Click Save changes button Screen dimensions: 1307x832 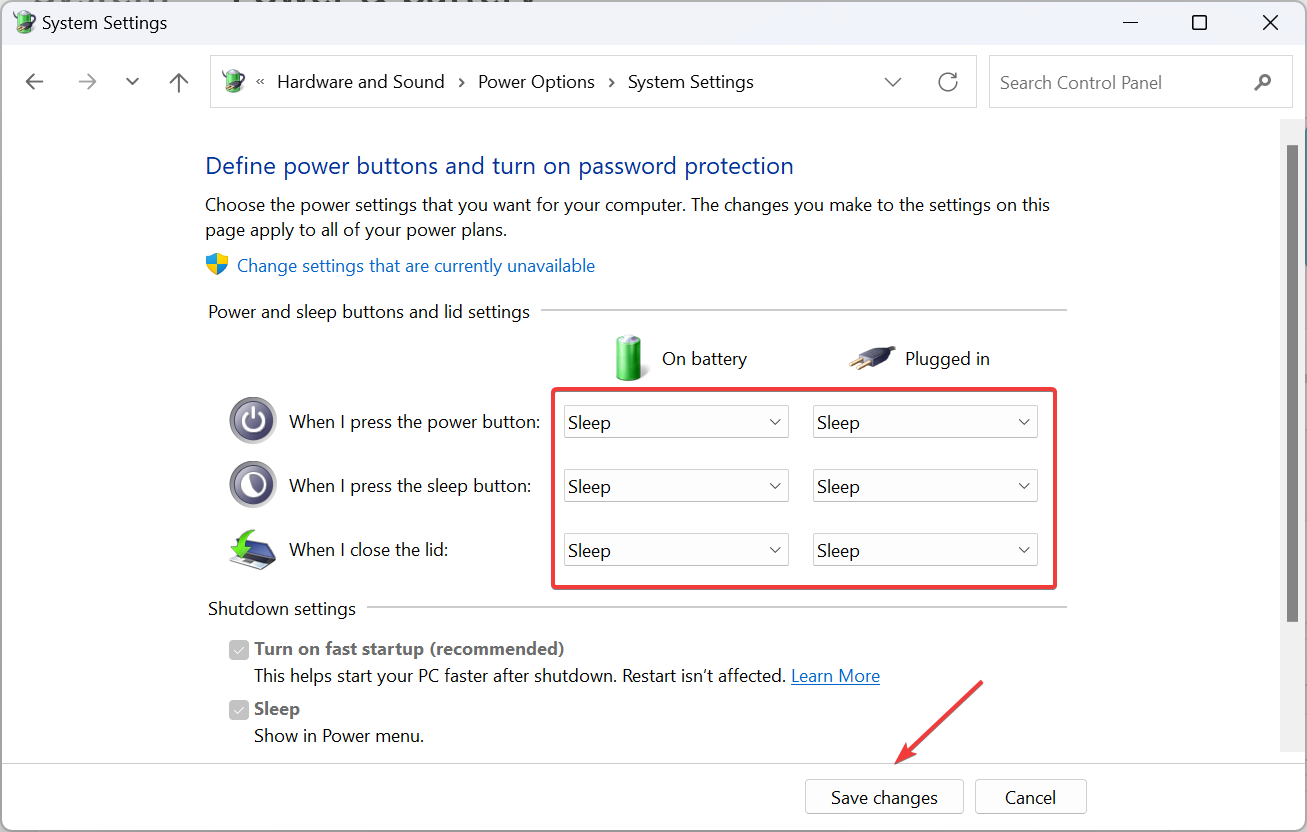pos(884,797)
